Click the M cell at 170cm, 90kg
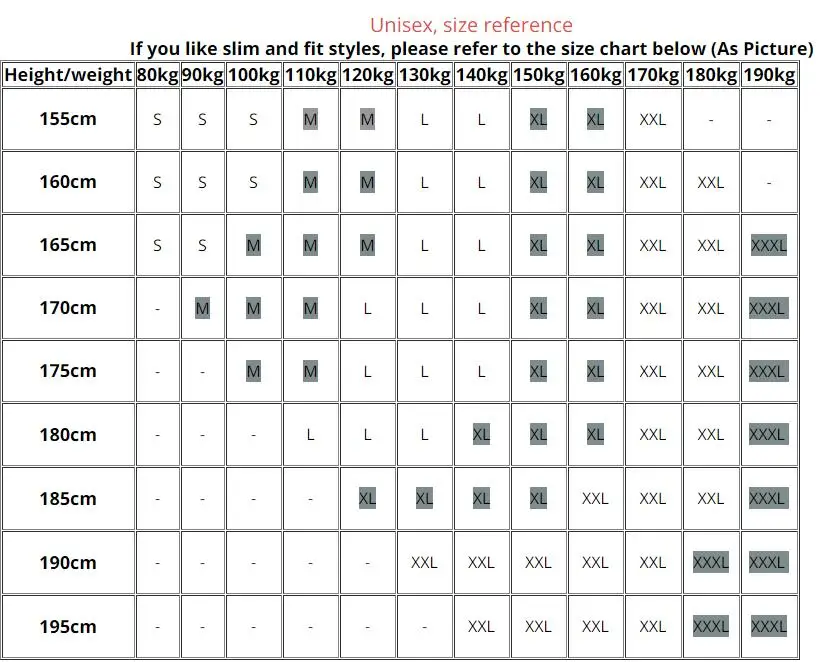This screenshot has width=821, height=662. (x=202, y=308)
